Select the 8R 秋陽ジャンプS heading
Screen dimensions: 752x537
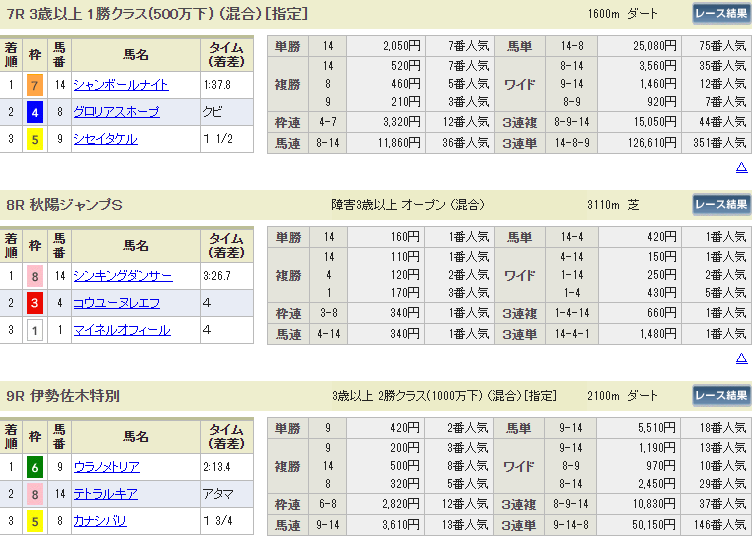pos(64,205)
